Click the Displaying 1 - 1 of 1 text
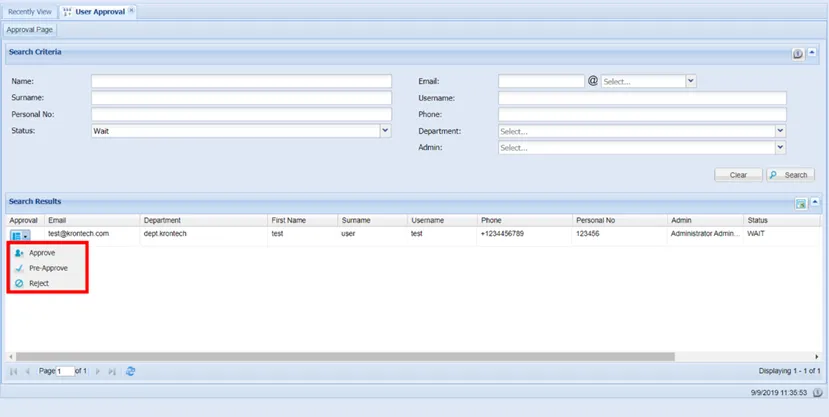Viewport: 829px width, 417px height. [789, 371]
